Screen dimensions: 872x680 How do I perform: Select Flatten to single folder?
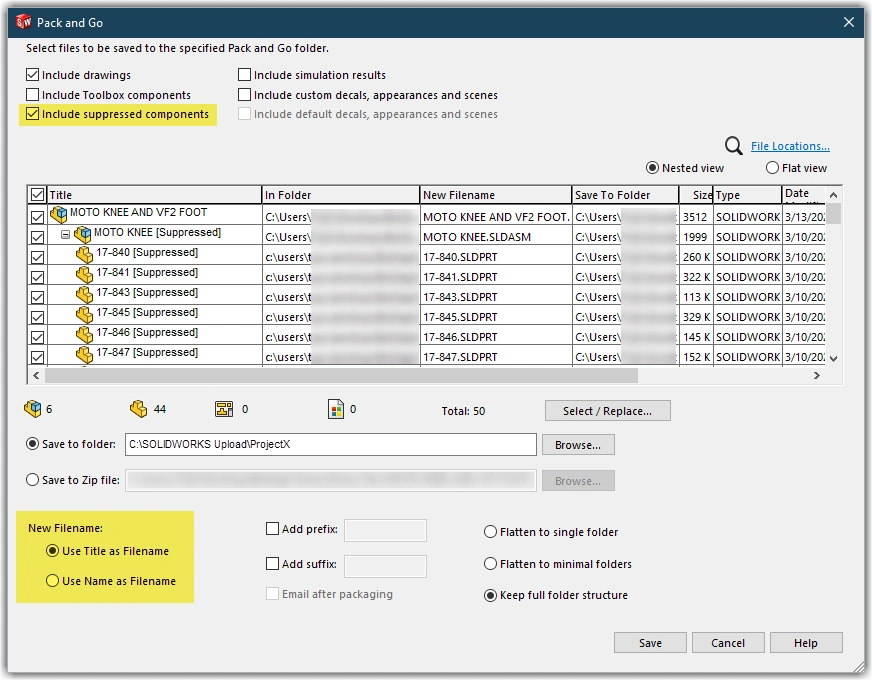point(490,532)
